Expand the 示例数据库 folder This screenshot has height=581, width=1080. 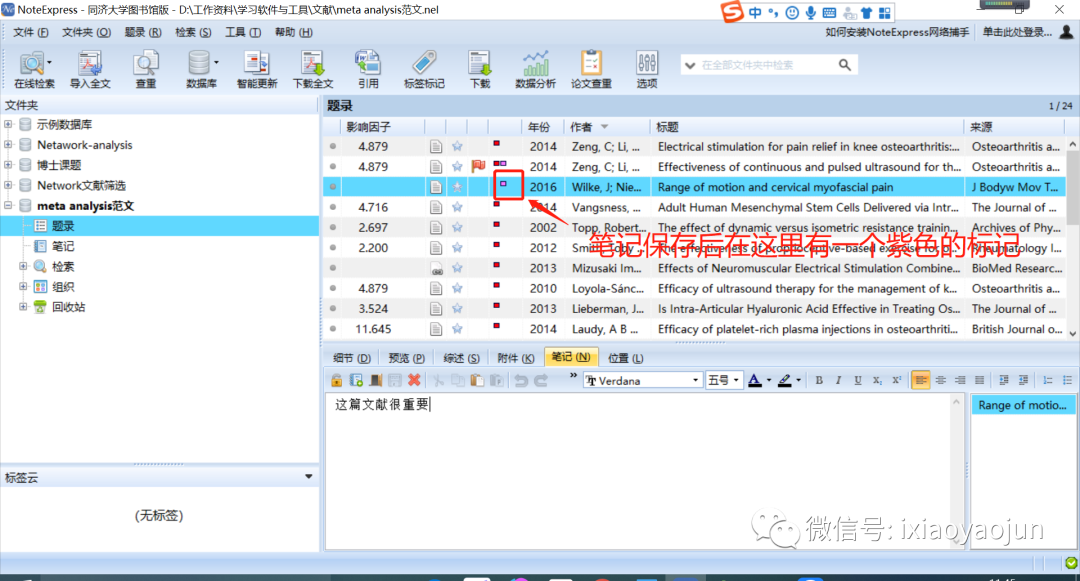tap(8, 125)
